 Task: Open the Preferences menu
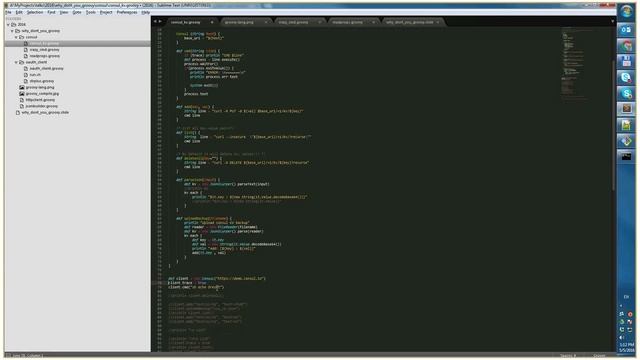pyautogui.click(x=127, y=12)
